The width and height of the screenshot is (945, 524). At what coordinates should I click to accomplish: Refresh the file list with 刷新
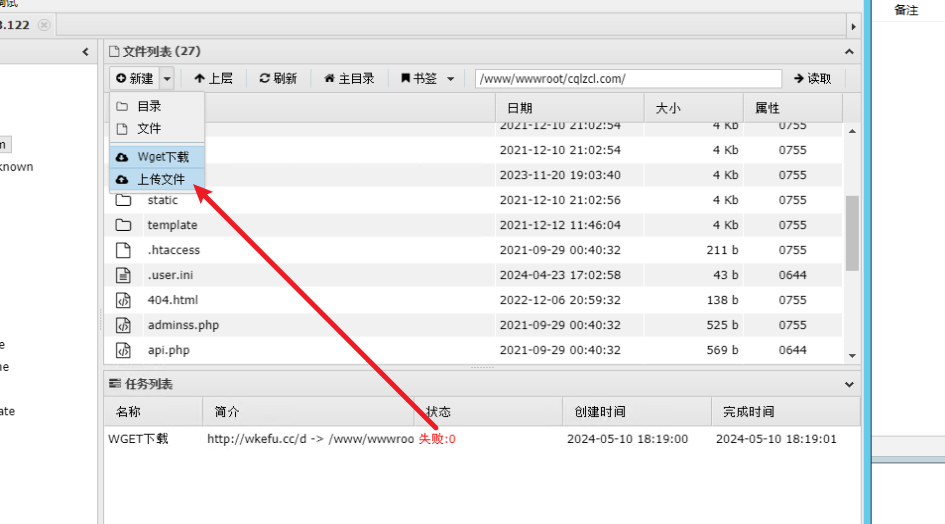point(278,78)
